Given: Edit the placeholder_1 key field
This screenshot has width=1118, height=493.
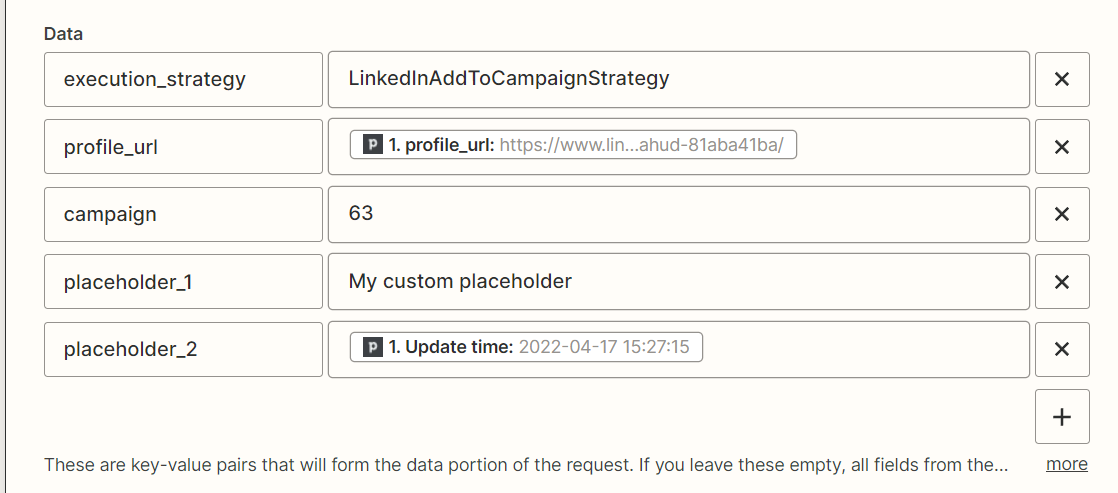Looking at the screenshot, I should tap(183, 282).
